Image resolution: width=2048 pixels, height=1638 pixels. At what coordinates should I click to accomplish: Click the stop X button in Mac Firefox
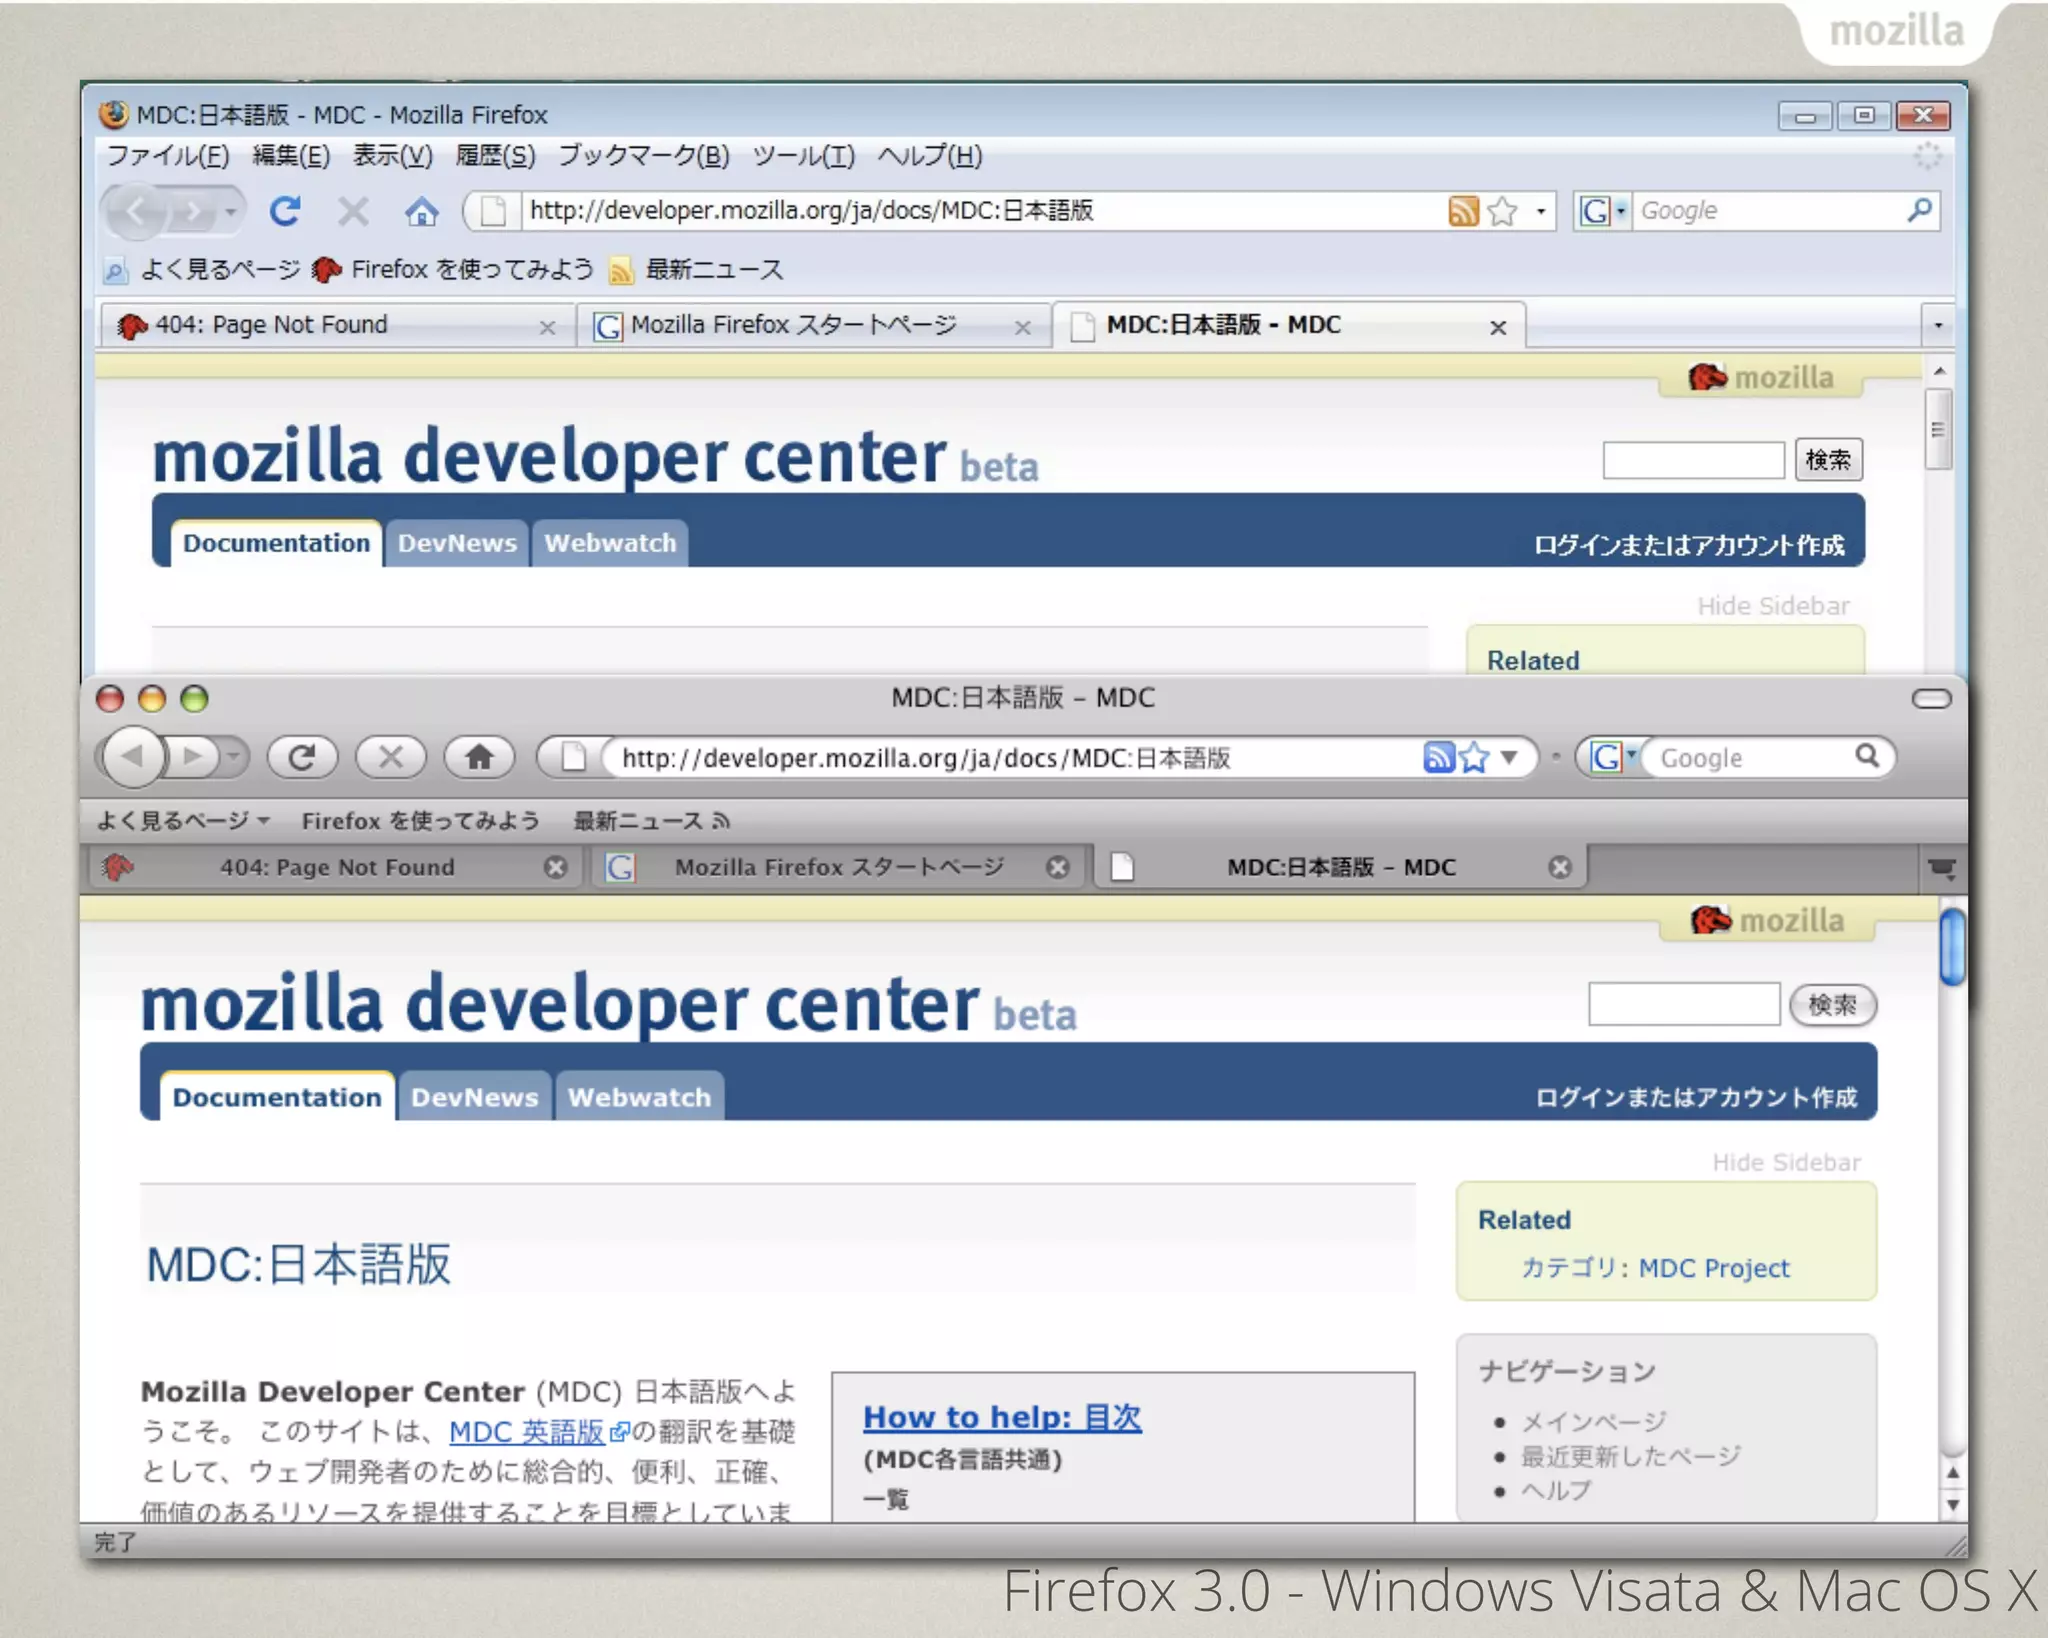[391, 757]
